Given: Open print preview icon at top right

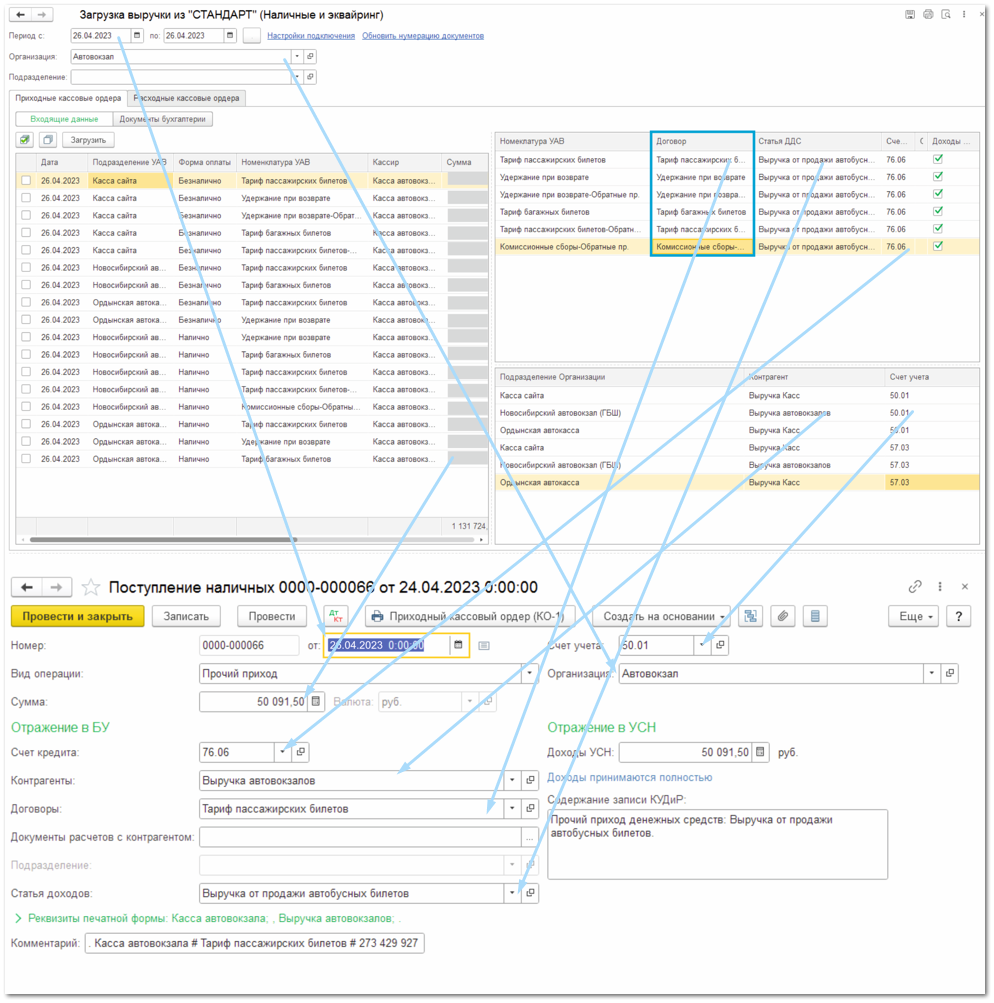Looking at the screenshot, I should pyautogui.click(x=946, y=15).
